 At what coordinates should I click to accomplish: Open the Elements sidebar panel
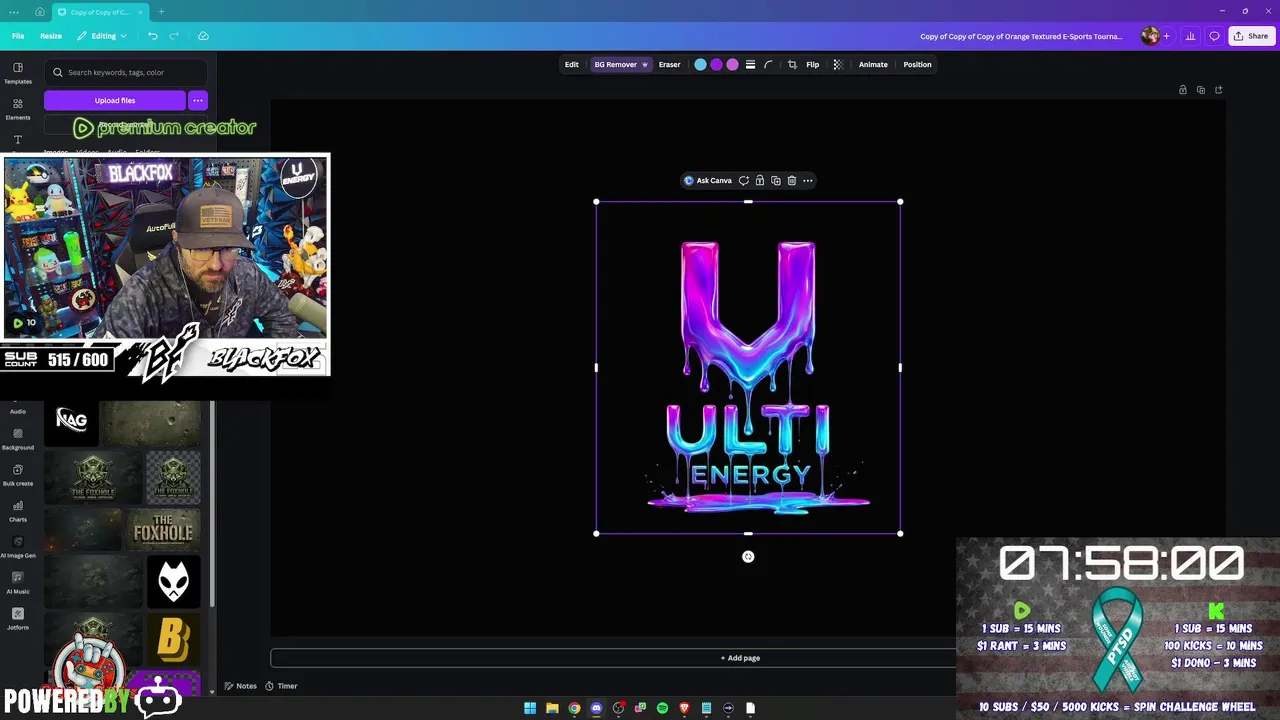[18, 109]
